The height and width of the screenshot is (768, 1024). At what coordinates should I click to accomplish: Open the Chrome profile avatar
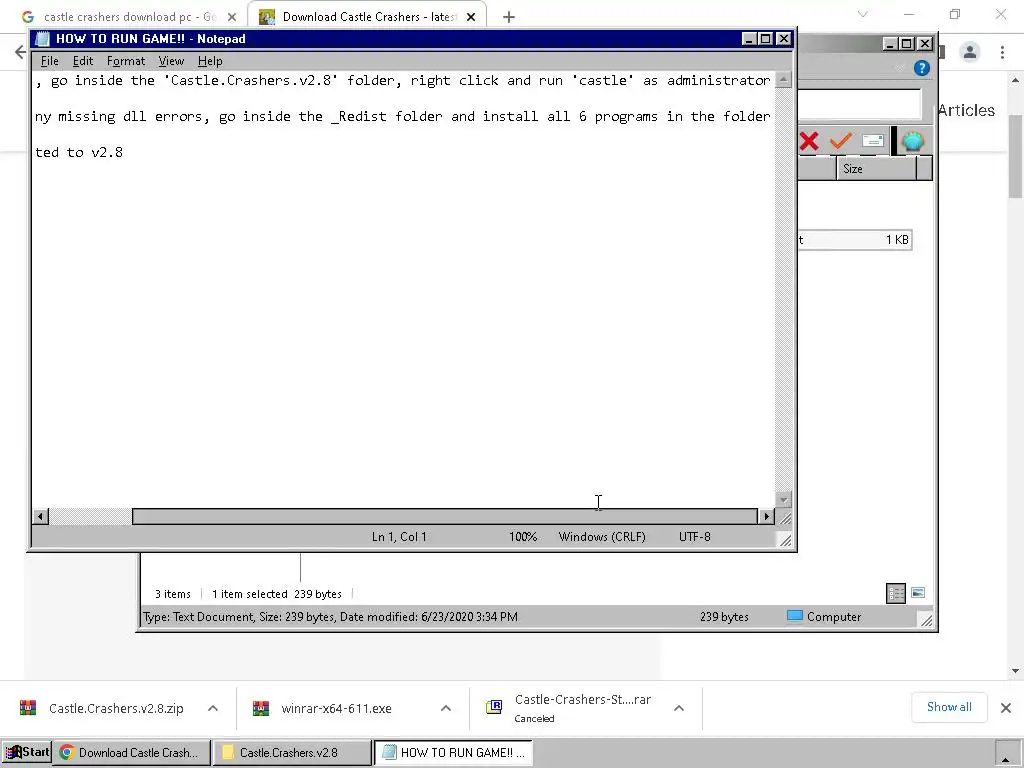(970, 52)
